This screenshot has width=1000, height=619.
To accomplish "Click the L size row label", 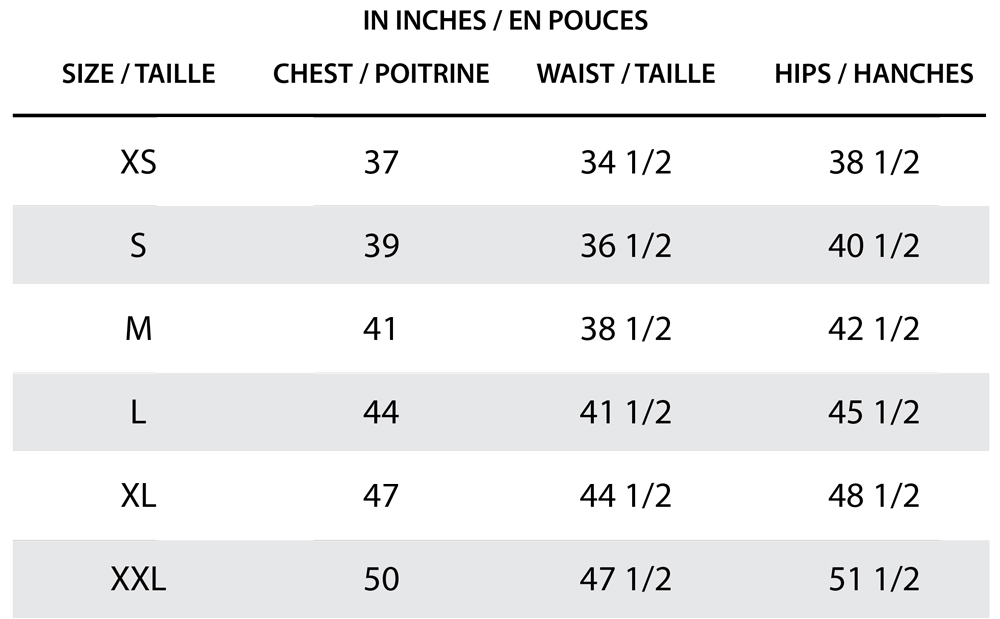I will (138, 412).
